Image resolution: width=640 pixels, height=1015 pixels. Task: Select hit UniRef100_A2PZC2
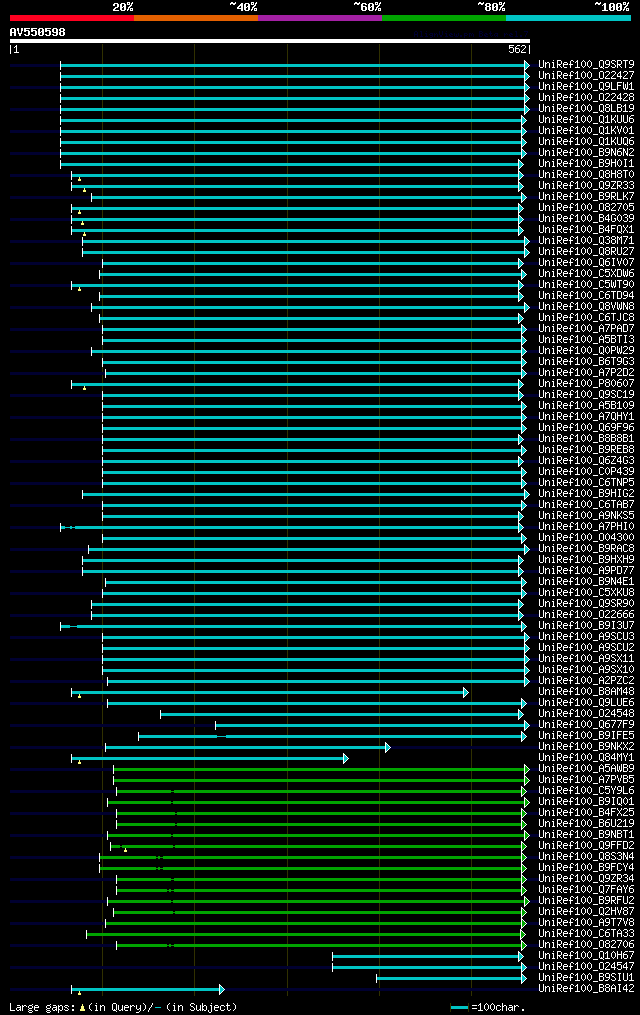(586, 681)
